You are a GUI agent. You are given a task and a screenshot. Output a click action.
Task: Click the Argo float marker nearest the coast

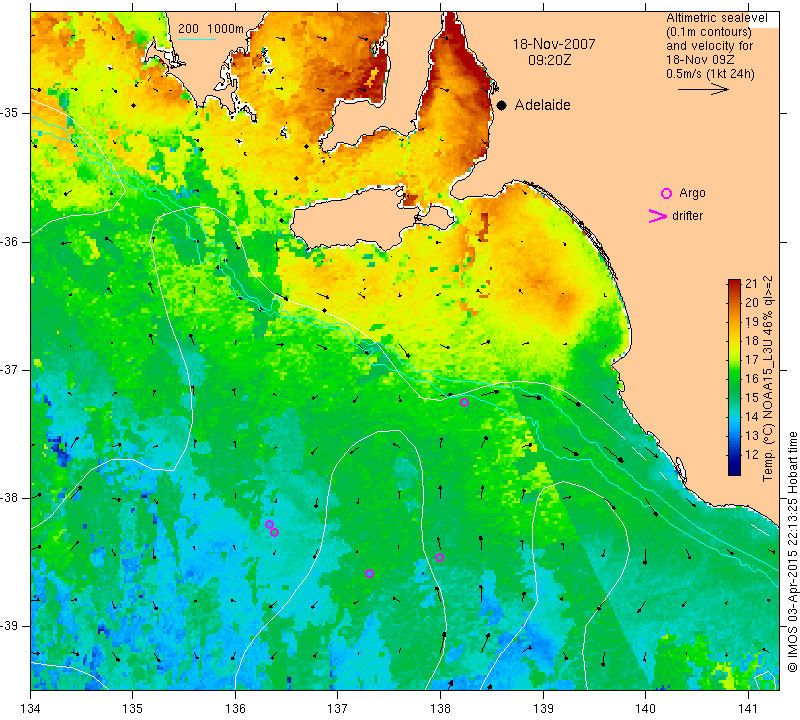pos(464,403)
